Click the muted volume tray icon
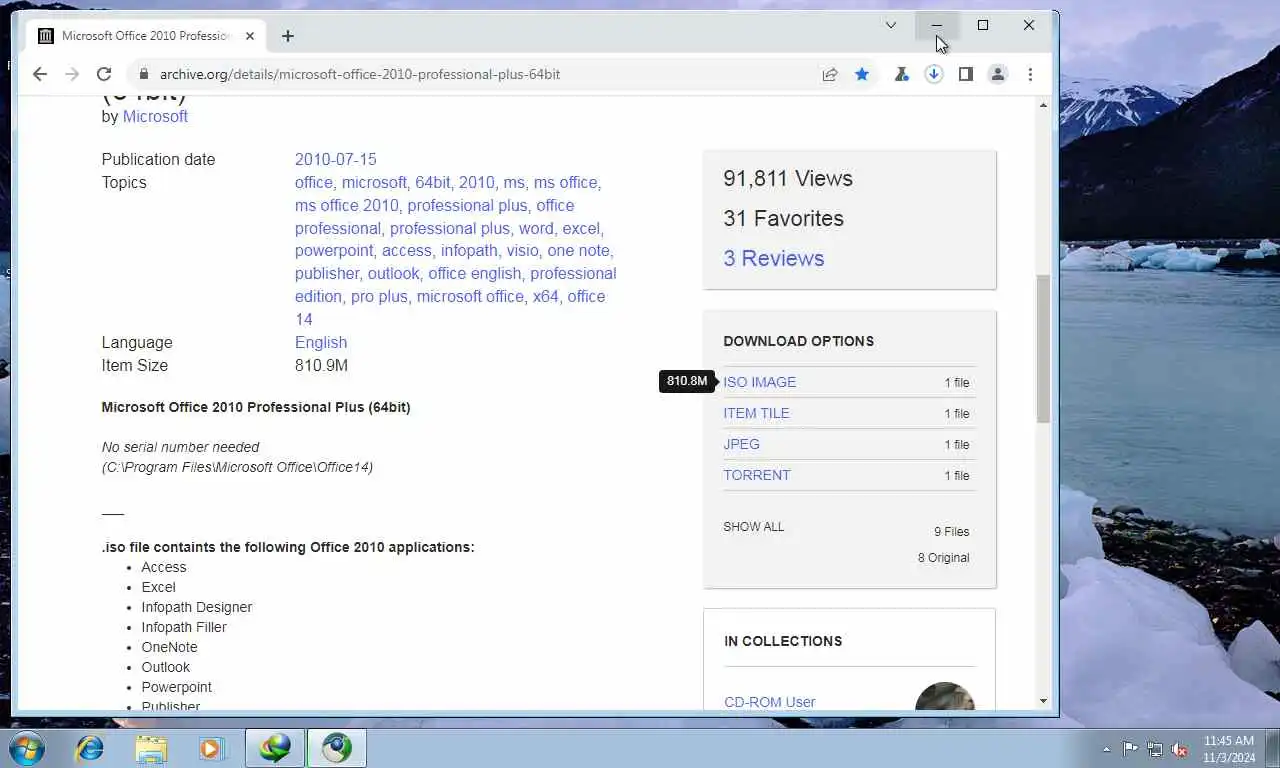The image size is (1280, 768). click(x=1179, y=749)
